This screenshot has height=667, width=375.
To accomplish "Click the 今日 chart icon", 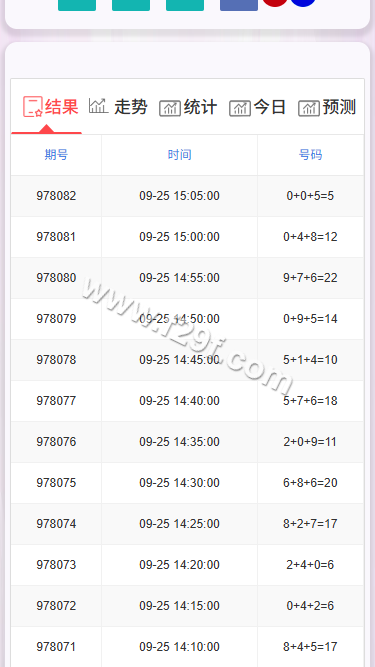I will [240, 108].
